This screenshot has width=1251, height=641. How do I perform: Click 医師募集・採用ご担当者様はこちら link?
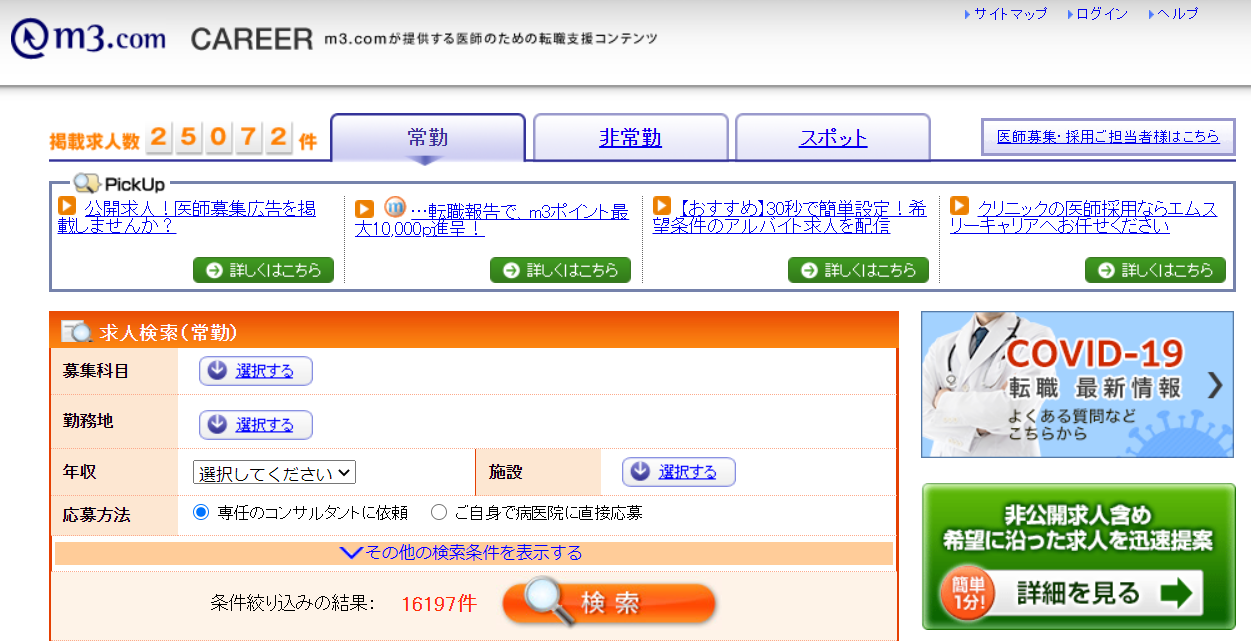click(x=1108, y=137)
